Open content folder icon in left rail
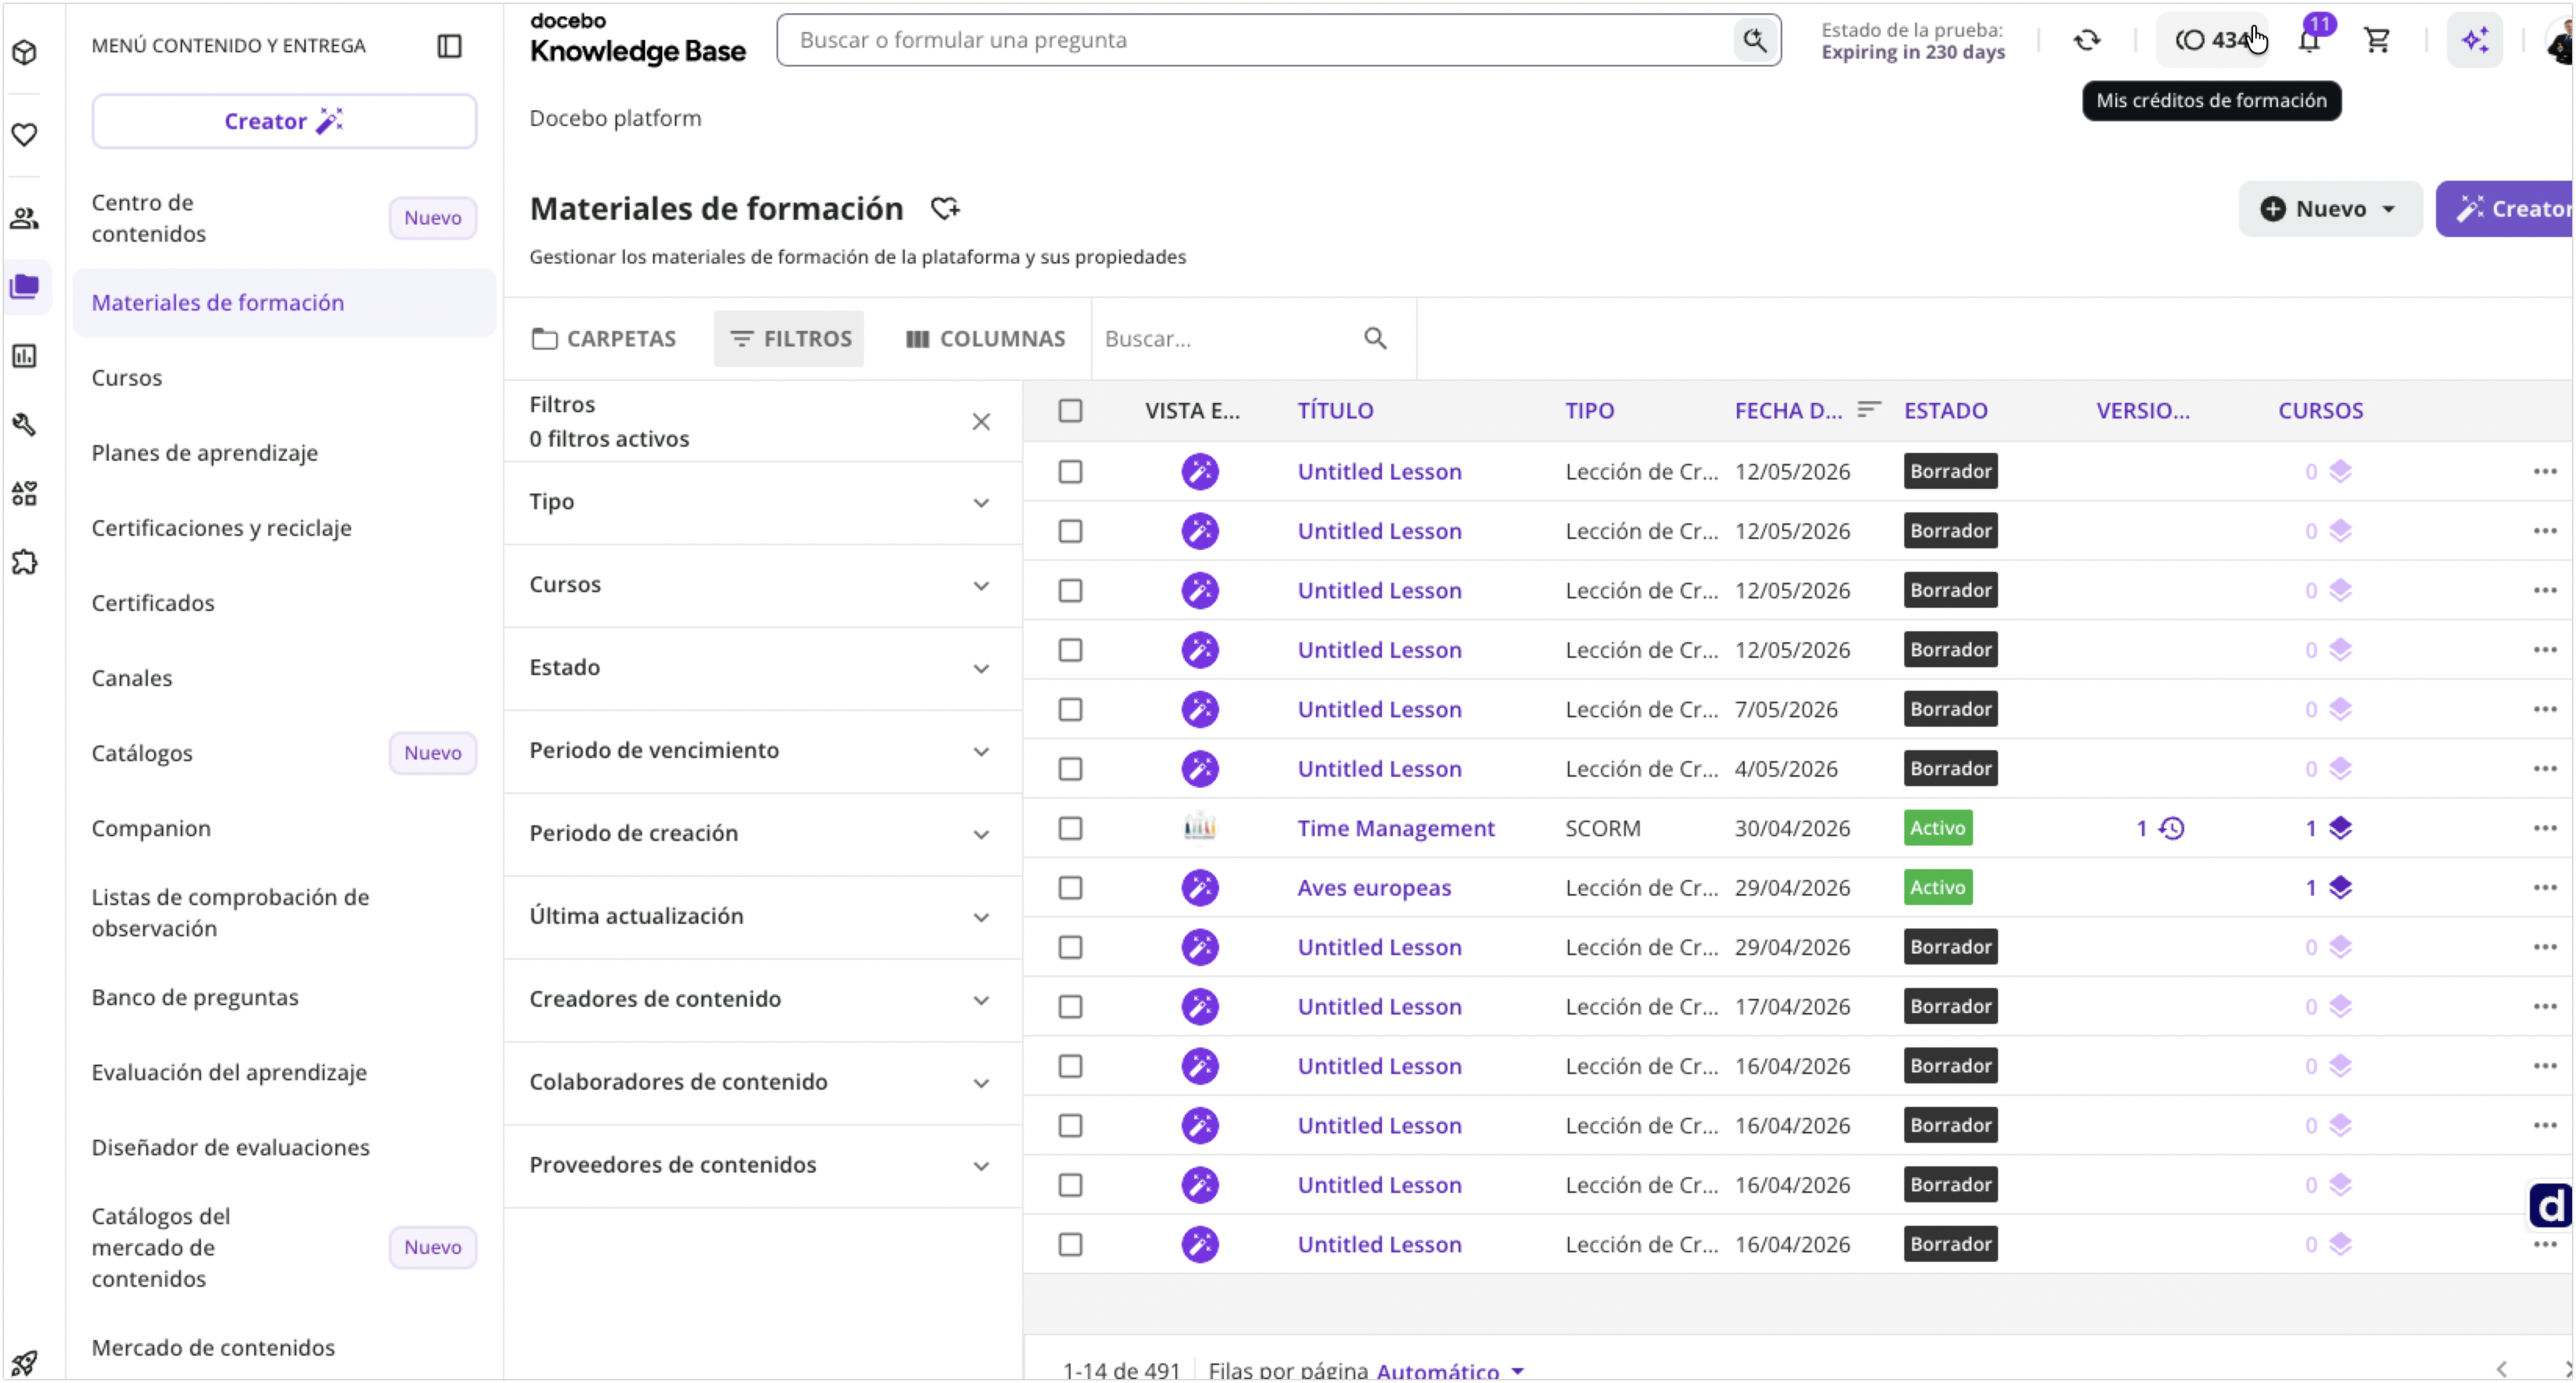This screenshot has width=2576, height=1383. [x=25, y=287]
